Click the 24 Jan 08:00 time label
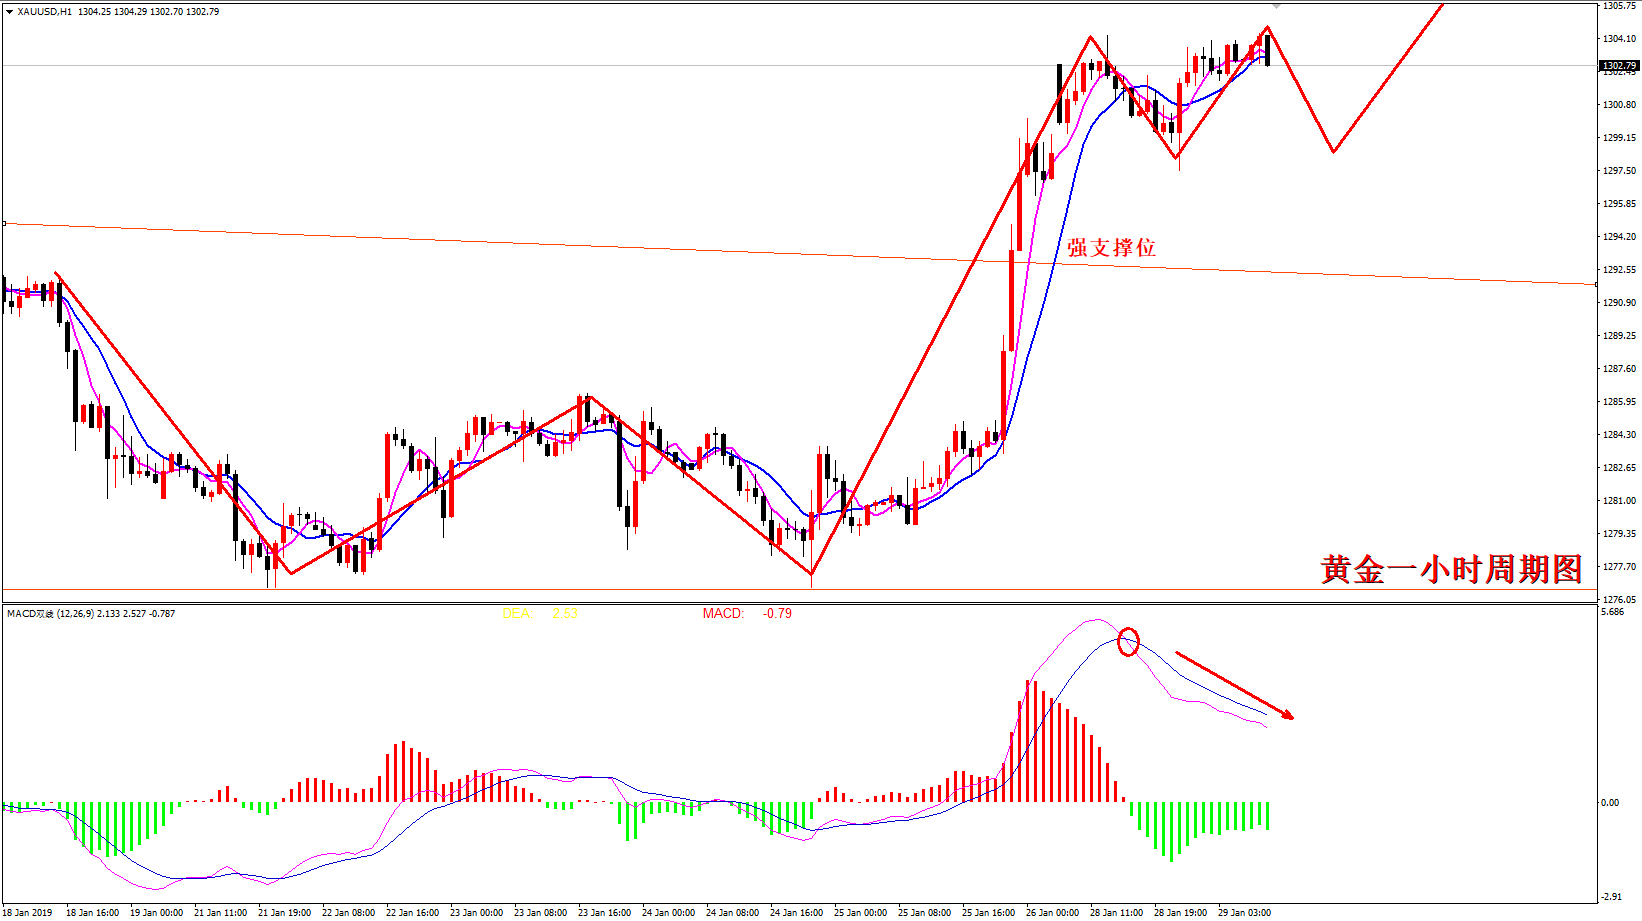The width and height of the screenshot is (1642, 921). coord(733,912)
